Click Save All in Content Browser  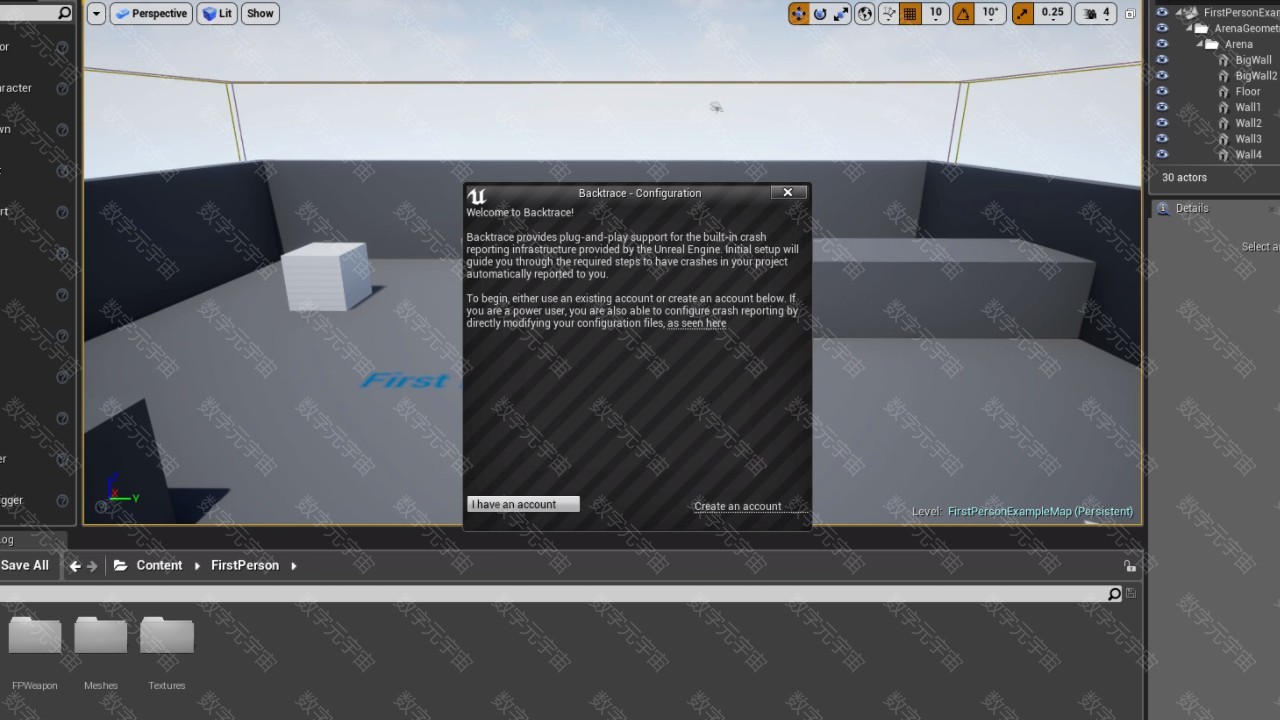(24, 565)
